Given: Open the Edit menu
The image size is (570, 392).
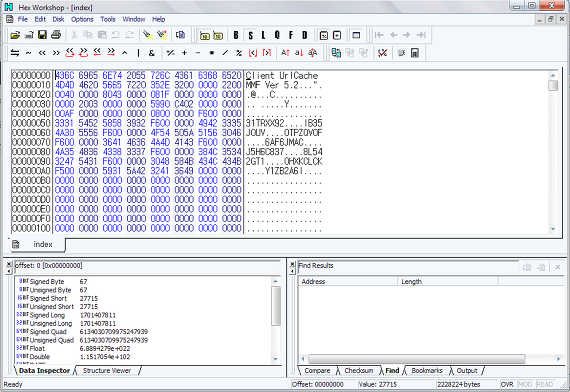Looking at the screenshot, I should 40,19.
